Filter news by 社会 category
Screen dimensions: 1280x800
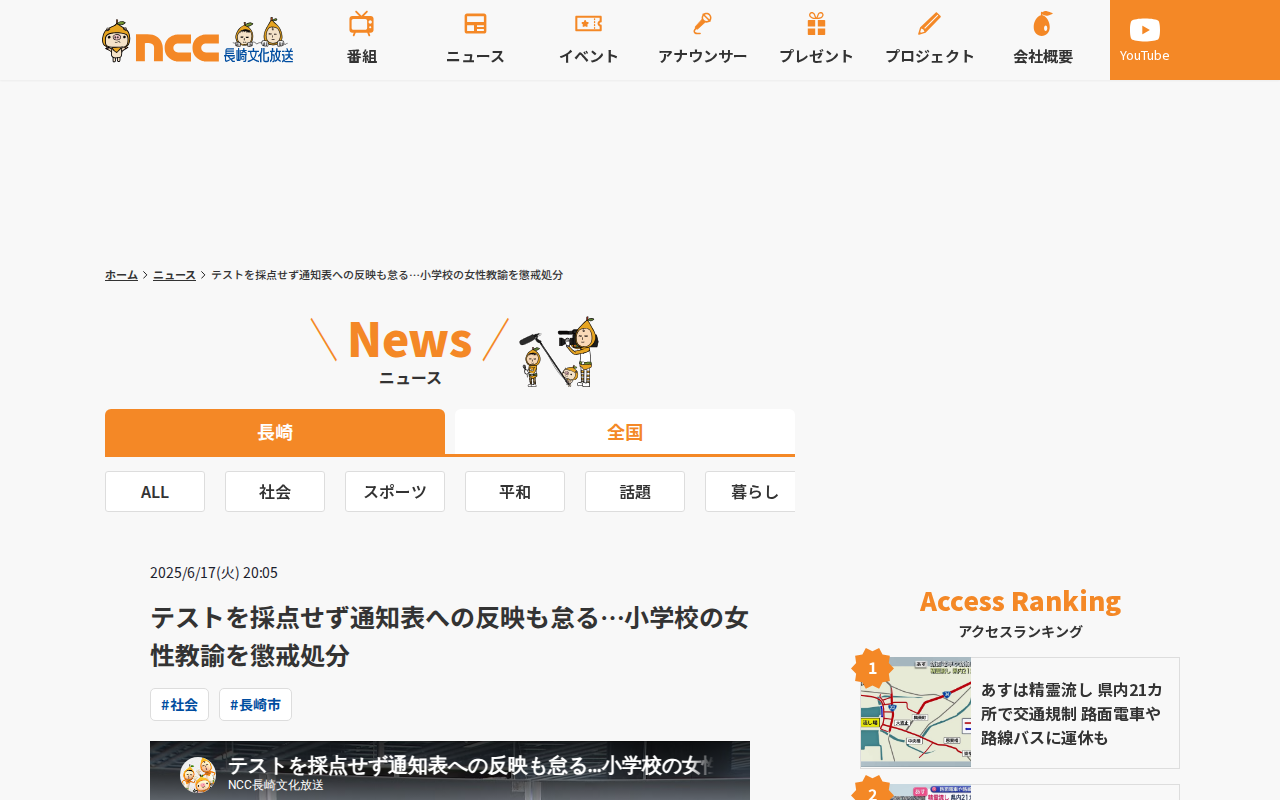coord(275,492)
